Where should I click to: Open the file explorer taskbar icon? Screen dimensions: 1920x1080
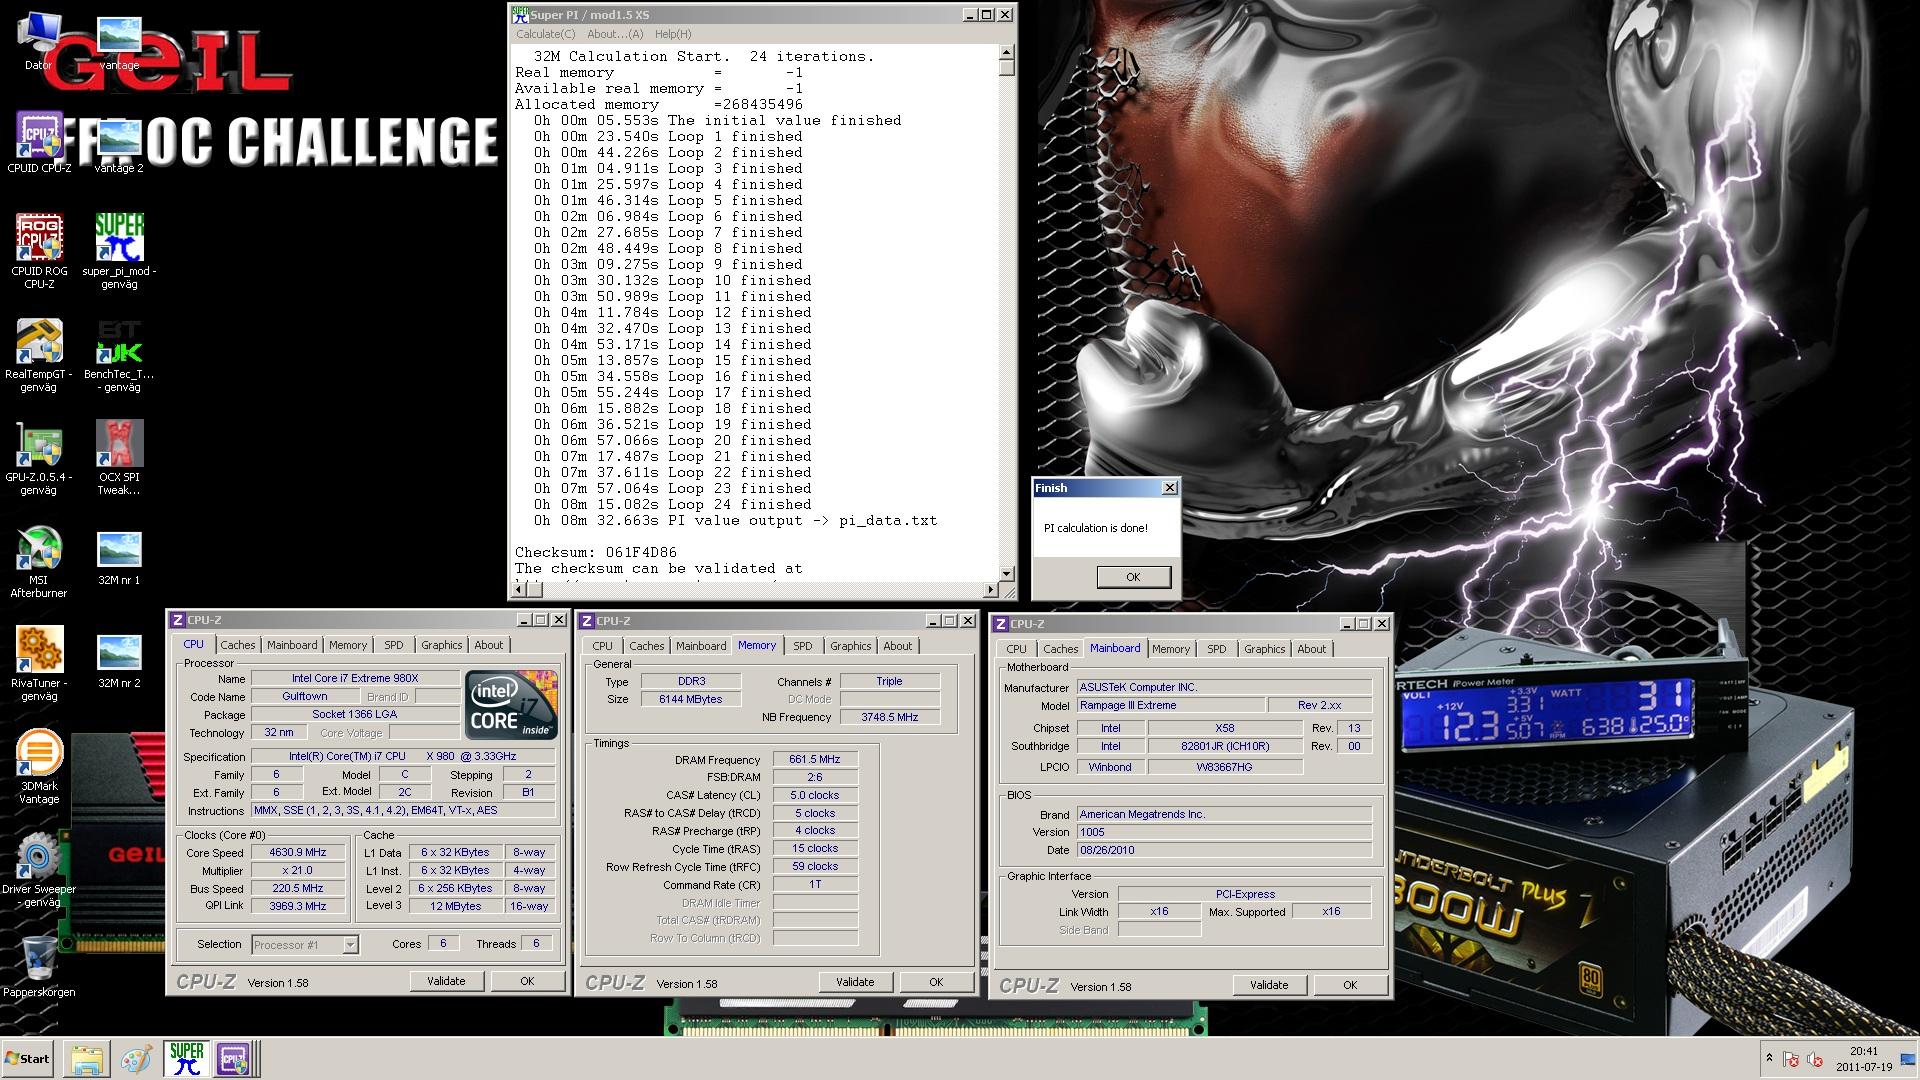pyautogui.click(x=87, y=1059)
